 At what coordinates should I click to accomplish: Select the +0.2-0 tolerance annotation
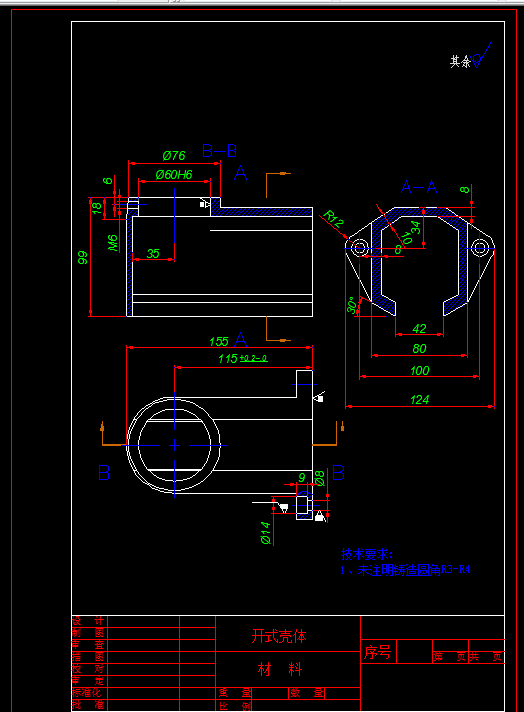point(253,359)
